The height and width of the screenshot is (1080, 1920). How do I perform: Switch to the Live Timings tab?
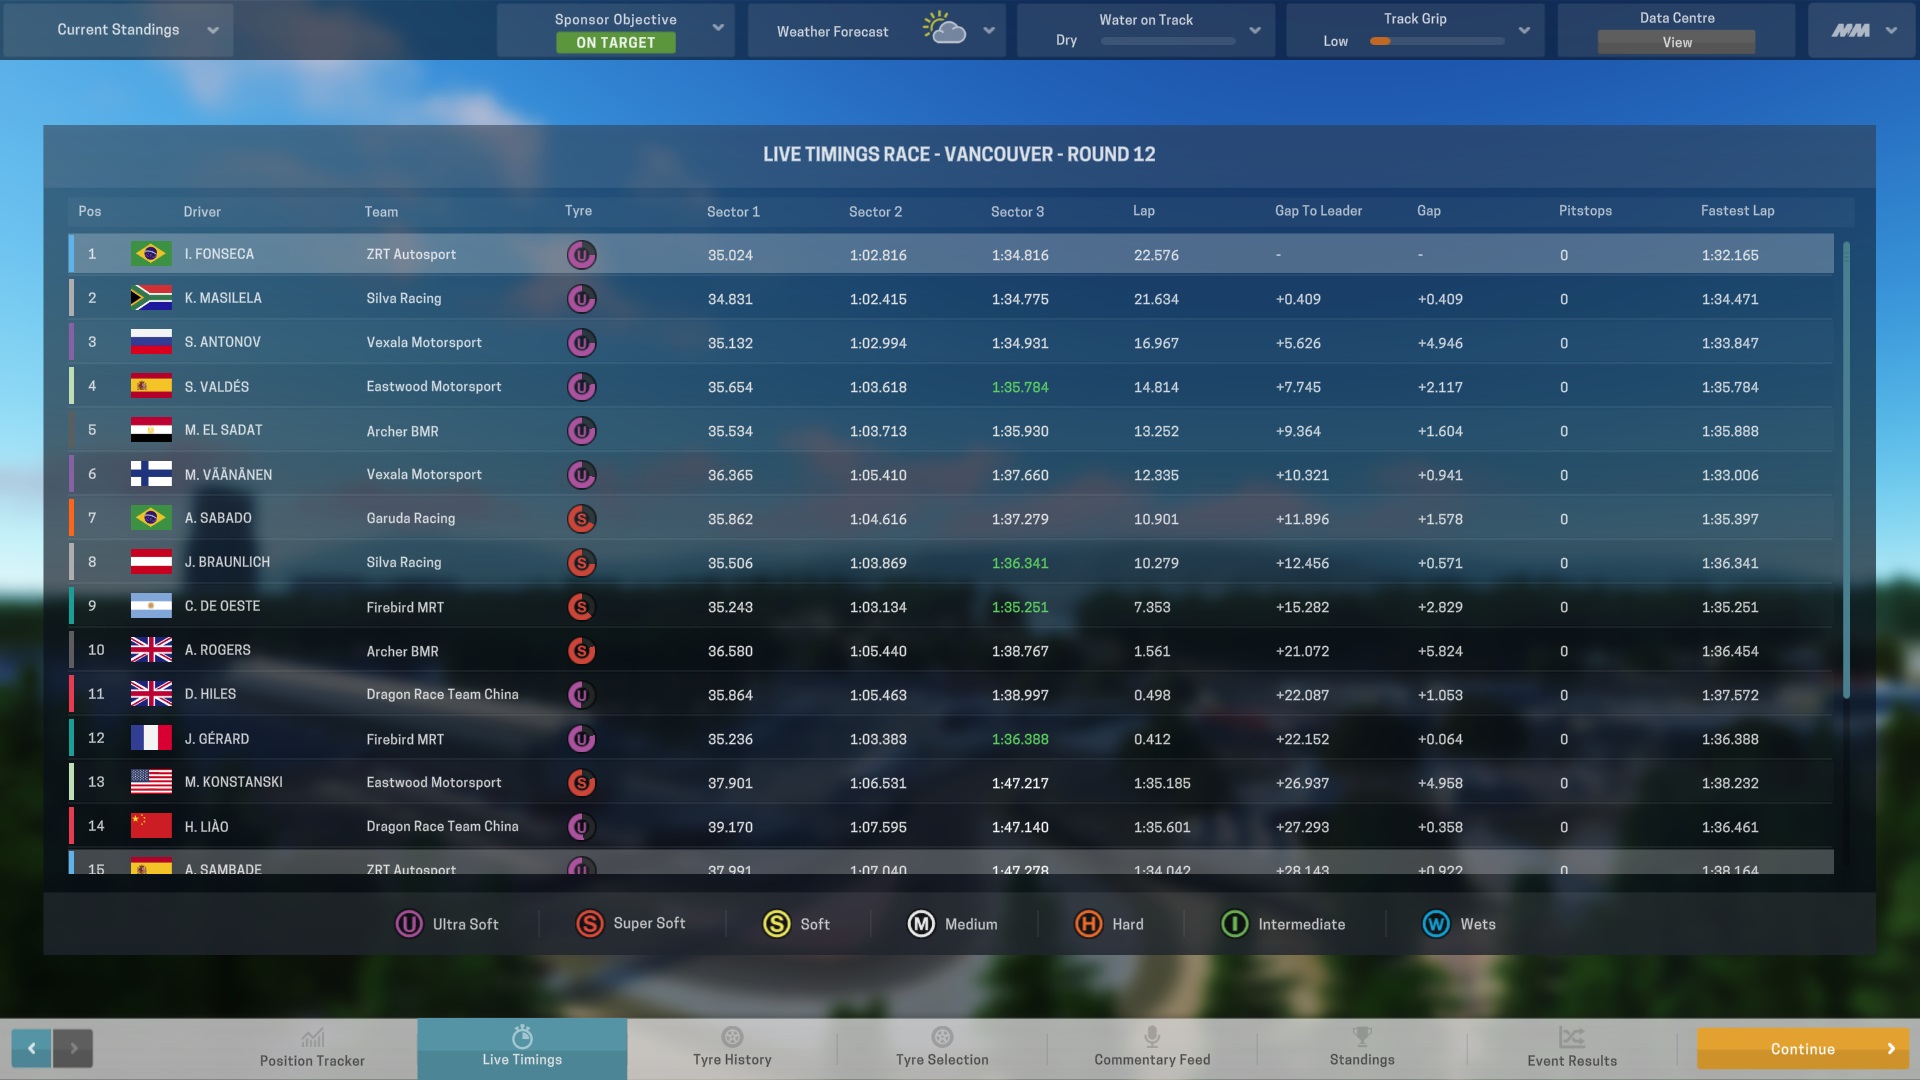[x=522, y=1048]
